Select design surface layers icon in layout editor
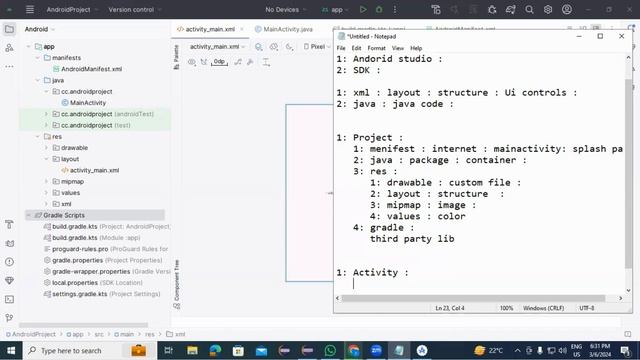Image resolution: width=640 pixels, height=360 pixels. (x=259, y=47)
